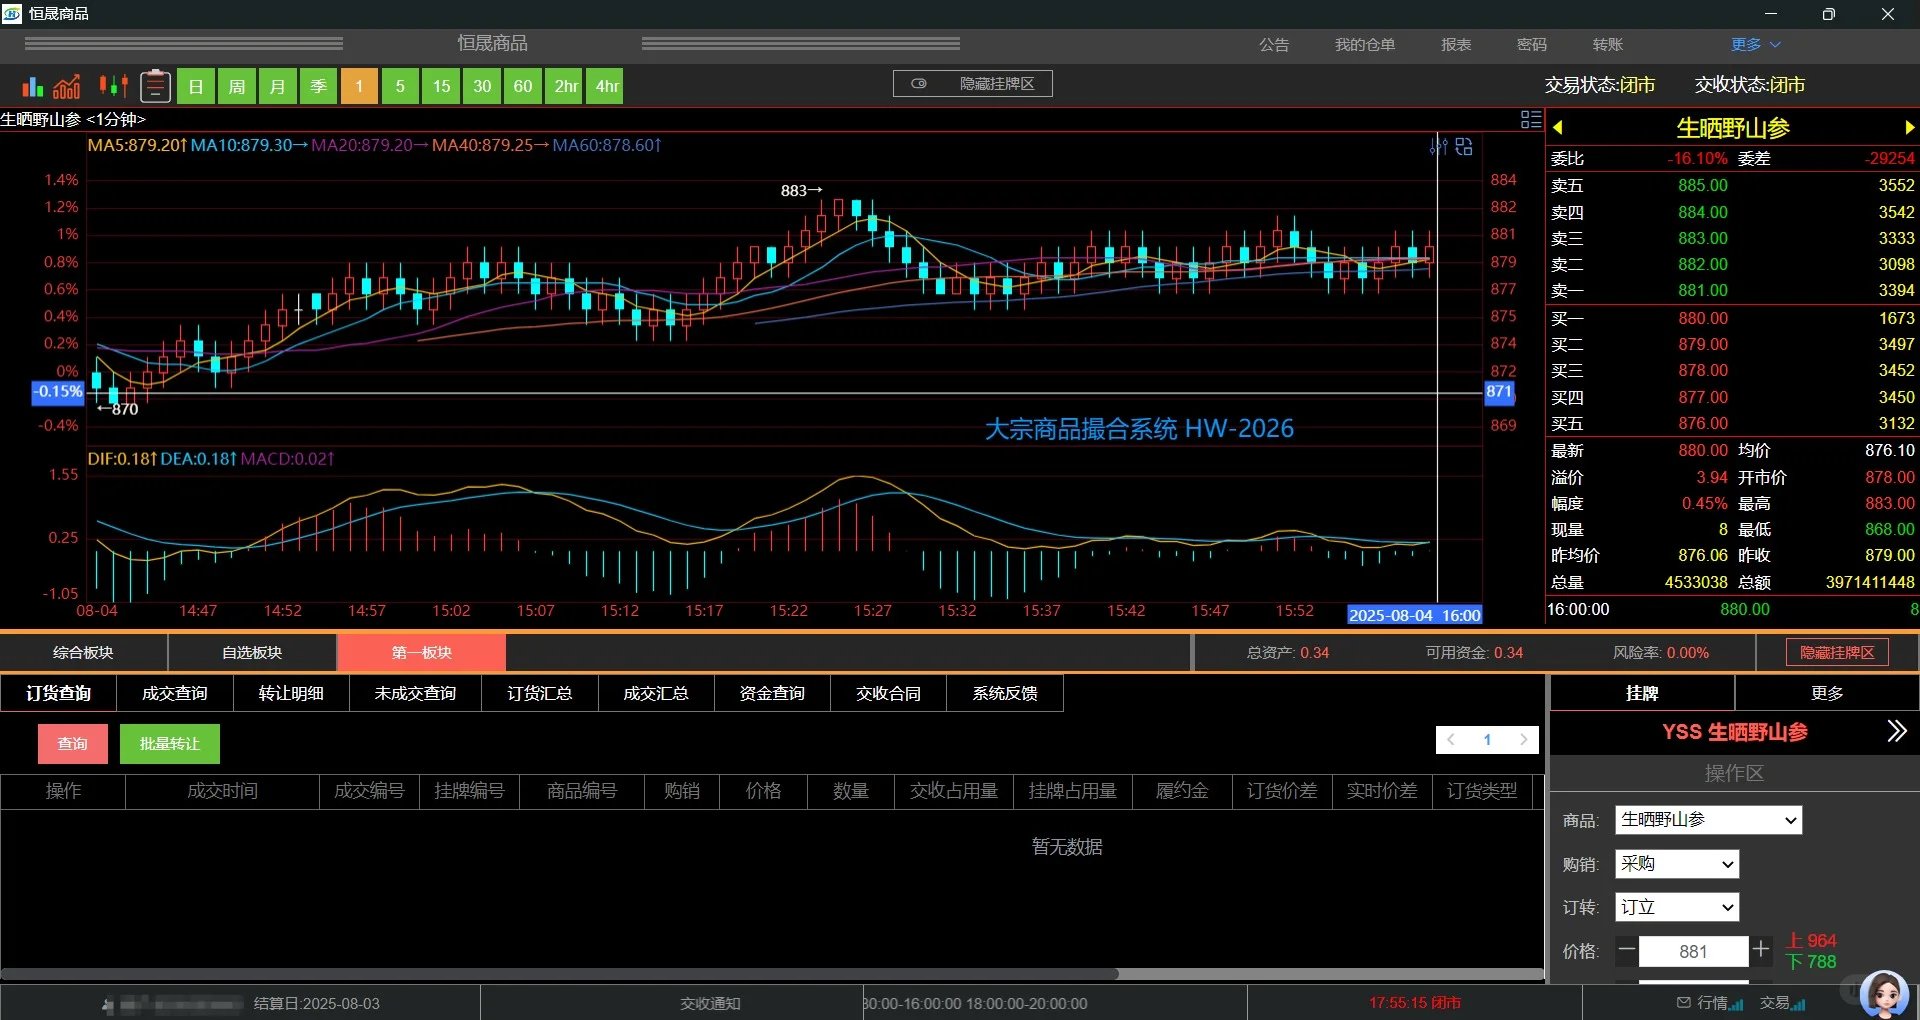Go to next commodity with right arrow
The image size is (1920, 1020).
[1909, 128]
